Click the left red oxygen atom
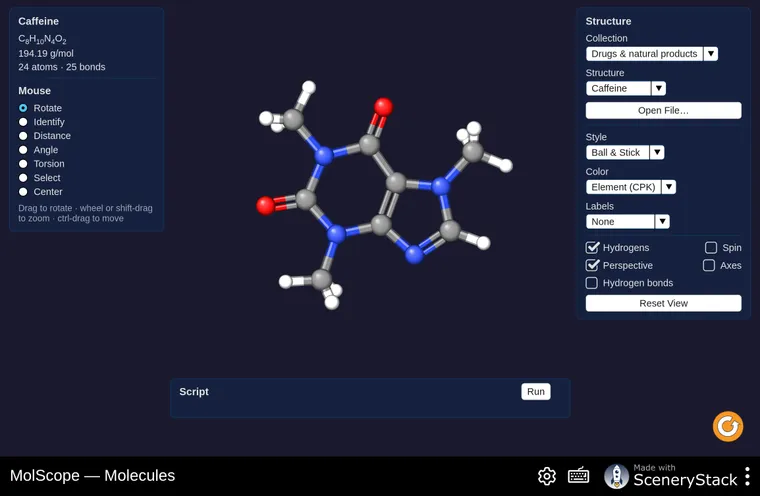Viewport: 760px width, 496px height. point(266,206)
